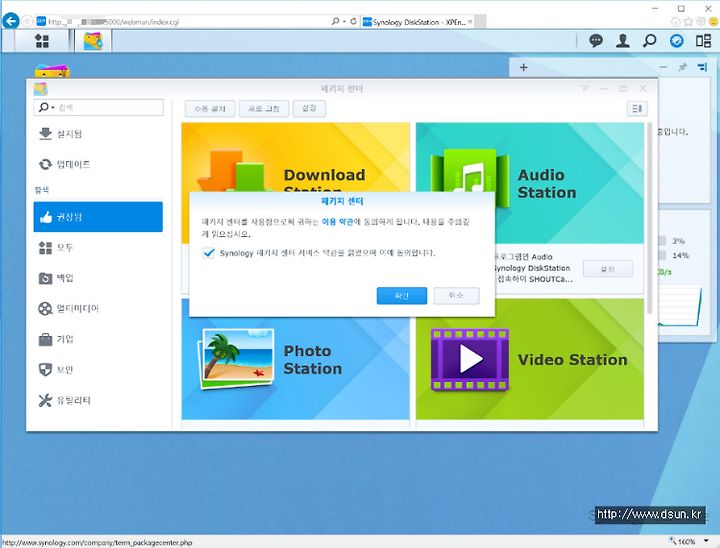
Task: Pin the widget panel with the pin icon
Action: coord(683,68)
